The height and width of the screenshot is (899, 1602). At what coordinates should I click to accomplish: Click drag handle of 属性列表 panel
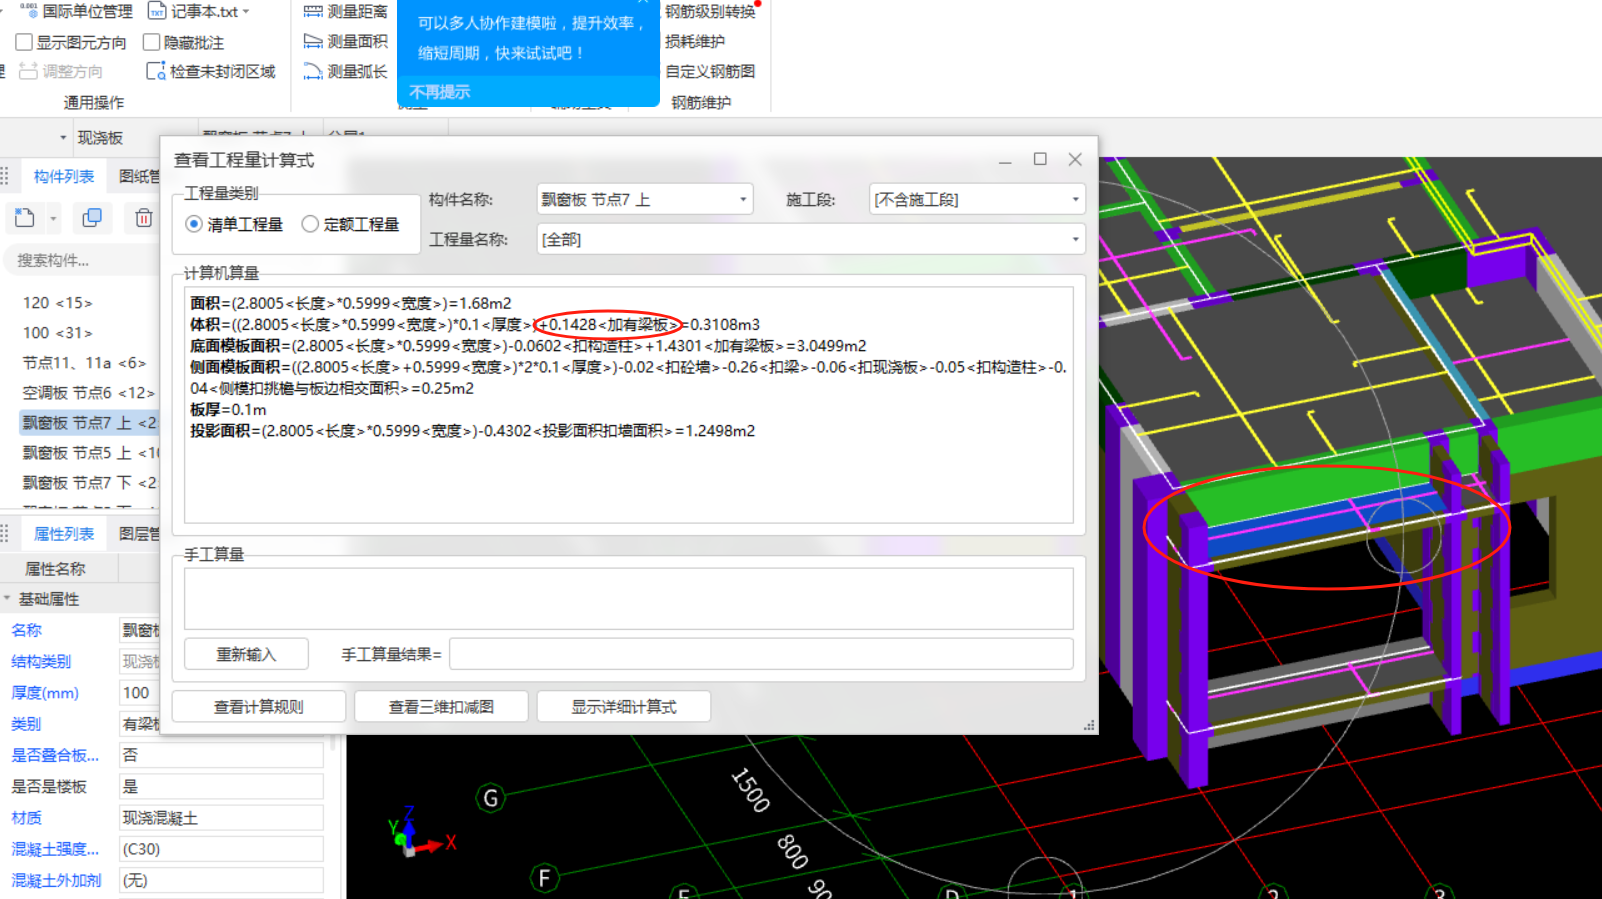click(5, 534)
